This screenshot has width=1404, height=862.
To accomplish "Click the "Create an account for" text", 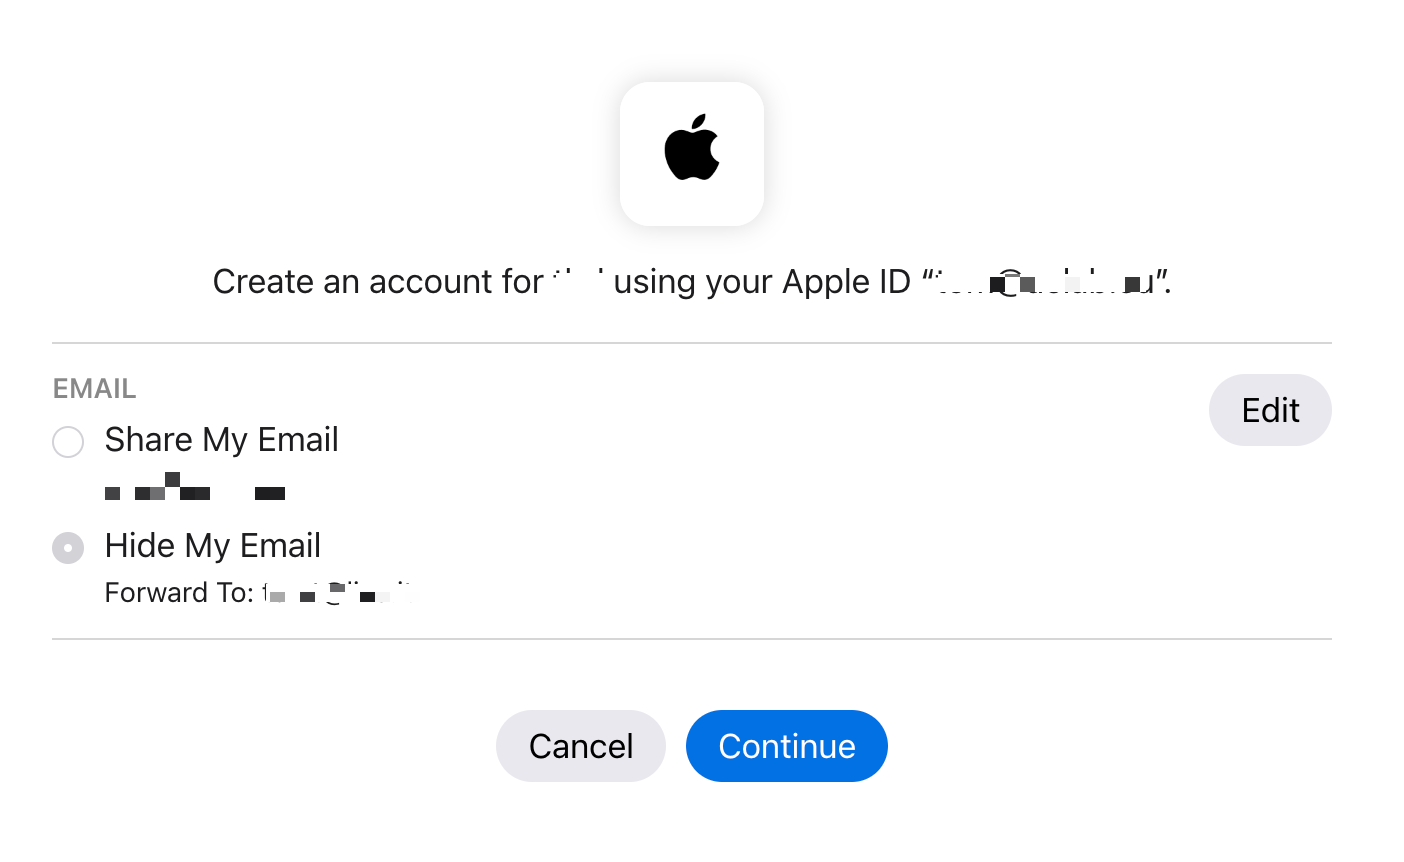I will click(377, 282).
